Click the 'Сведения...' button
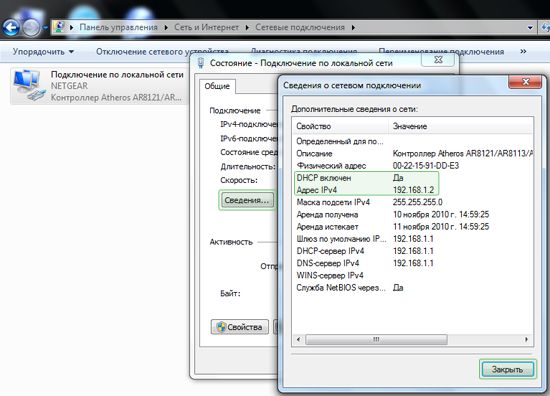The width and height of the screenshot is (550, 396). (247, 200)
